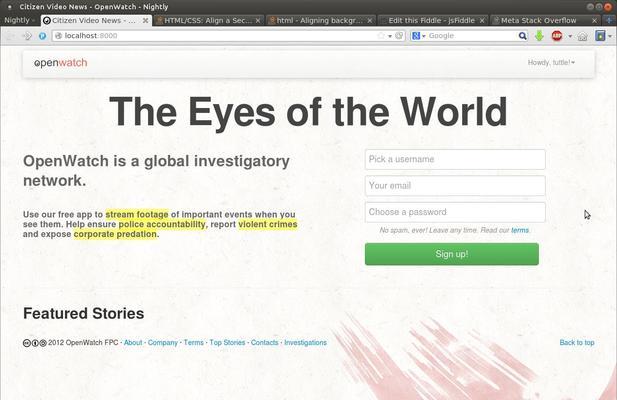Close the html - Aligning backgr... tab

(x=369, y=20)
